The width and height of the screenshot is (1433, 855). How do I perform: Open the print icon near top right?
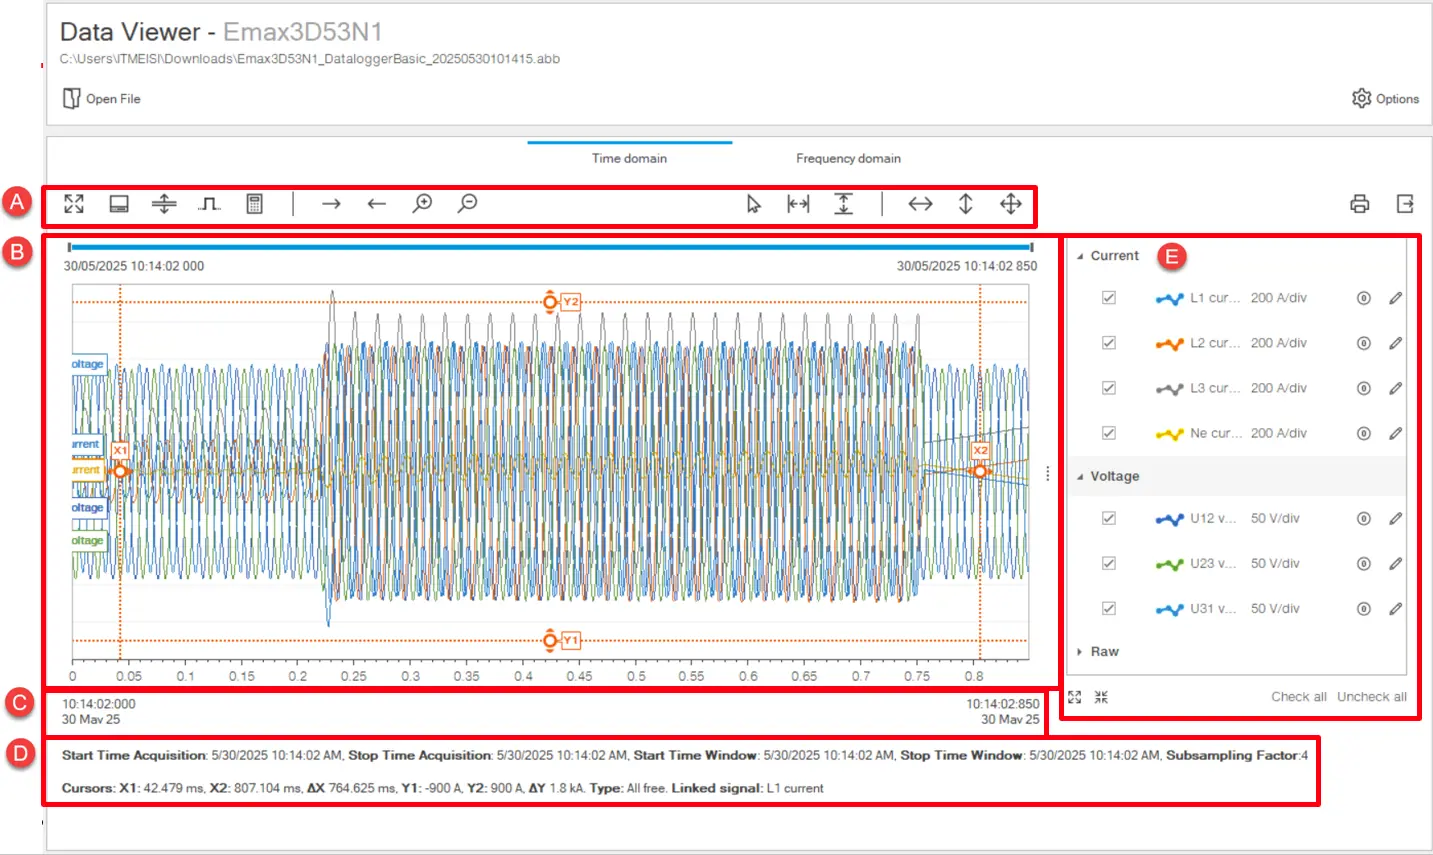point(1359,203)
